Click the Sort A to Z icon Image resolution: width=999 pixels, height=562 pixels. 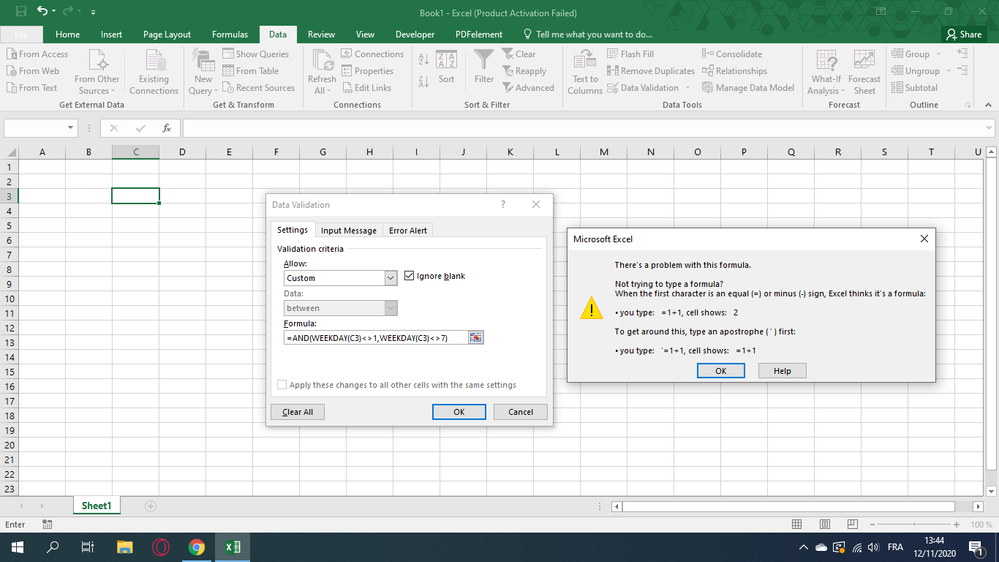point(422,60)
